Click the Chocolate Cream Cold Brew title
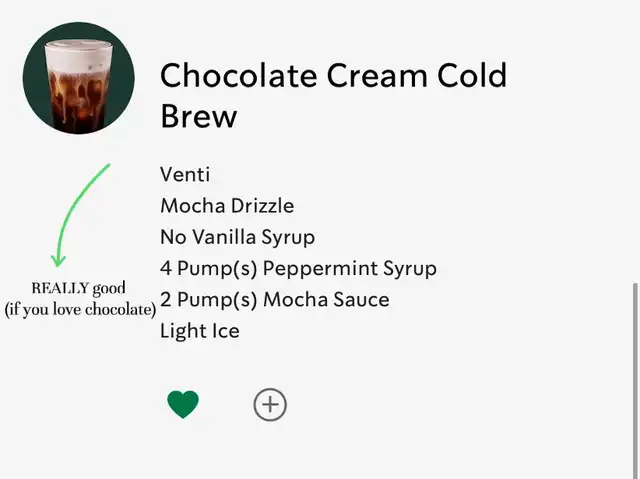This screenshot has height=479, width=640. pos(333,95)
